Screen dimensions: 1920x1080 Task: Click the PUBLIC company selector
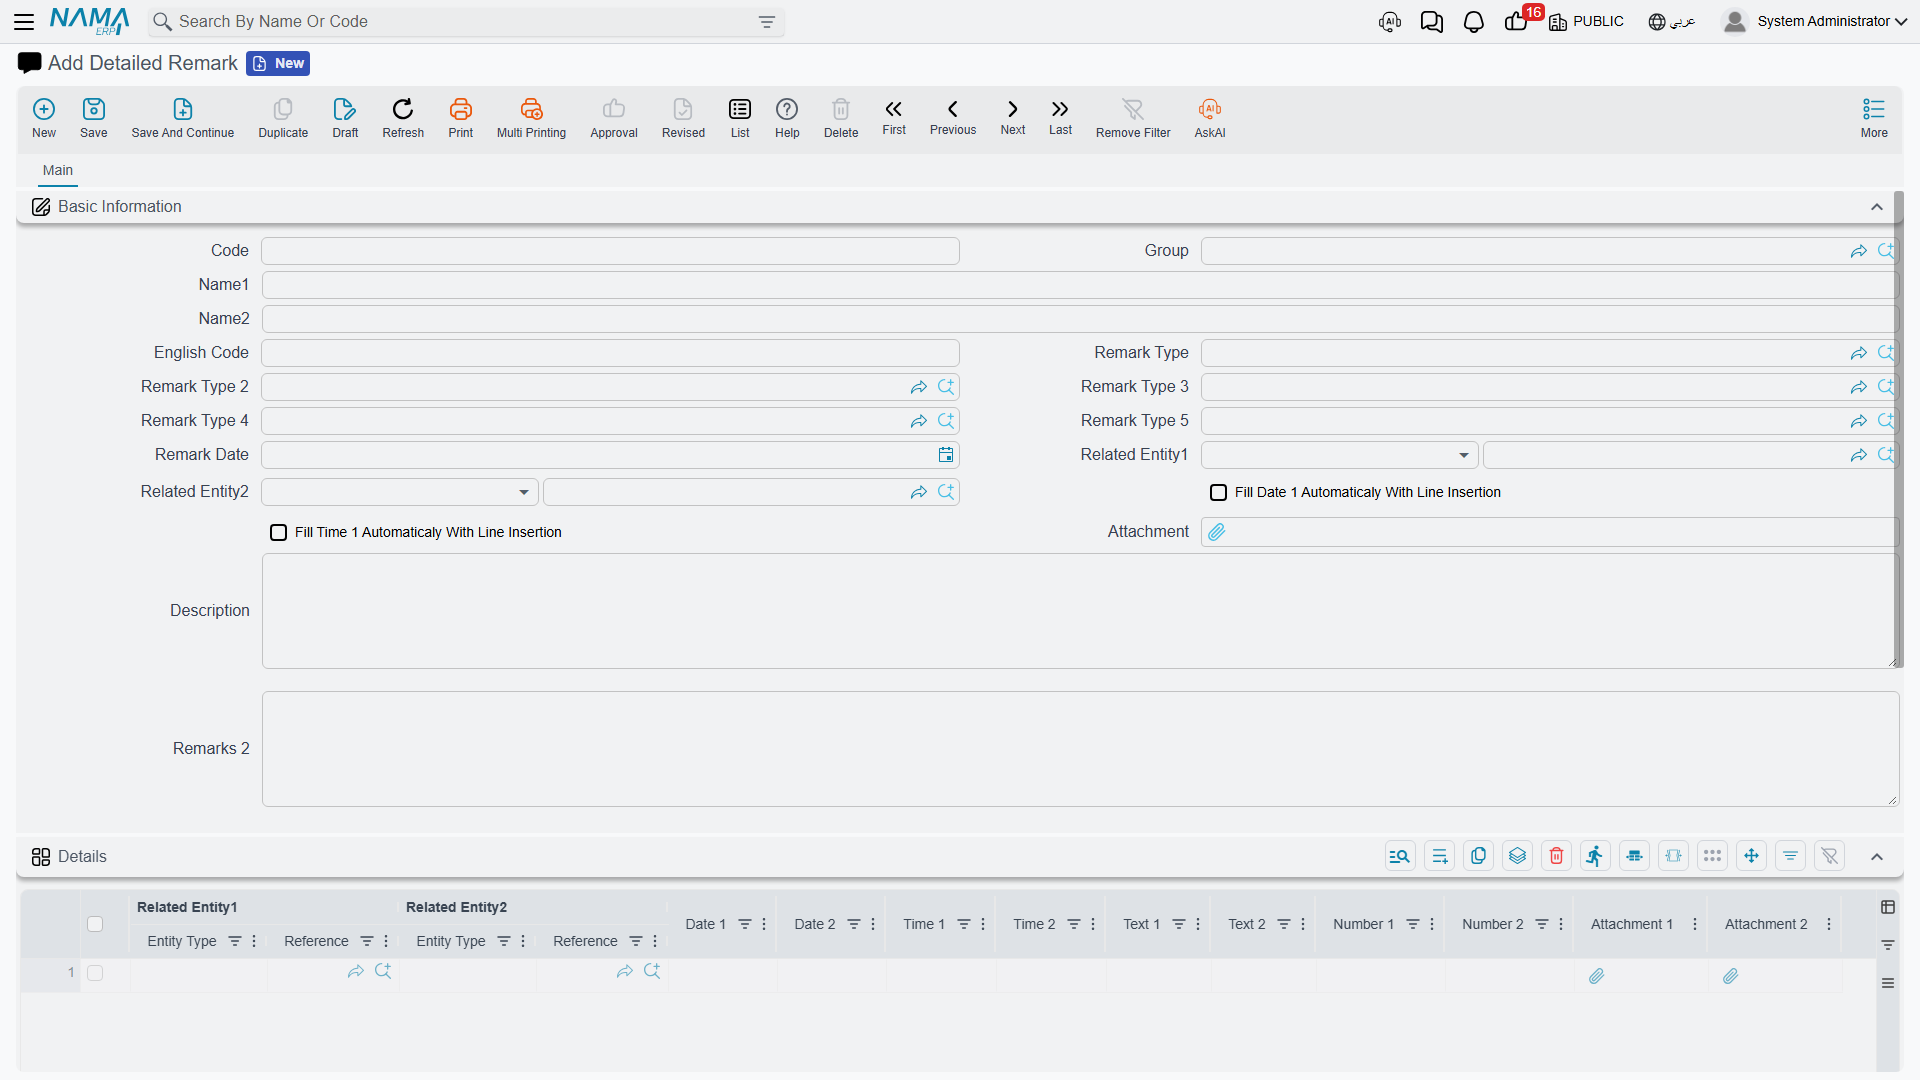coord(1586,22)
